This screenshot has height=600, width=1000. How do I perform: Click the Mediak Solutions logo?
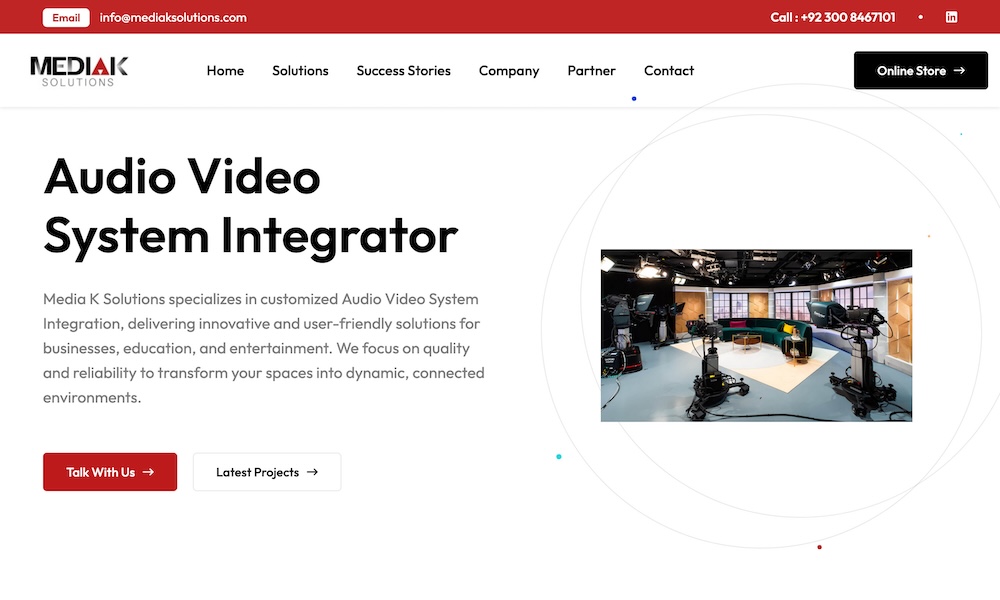coord(78,70)
